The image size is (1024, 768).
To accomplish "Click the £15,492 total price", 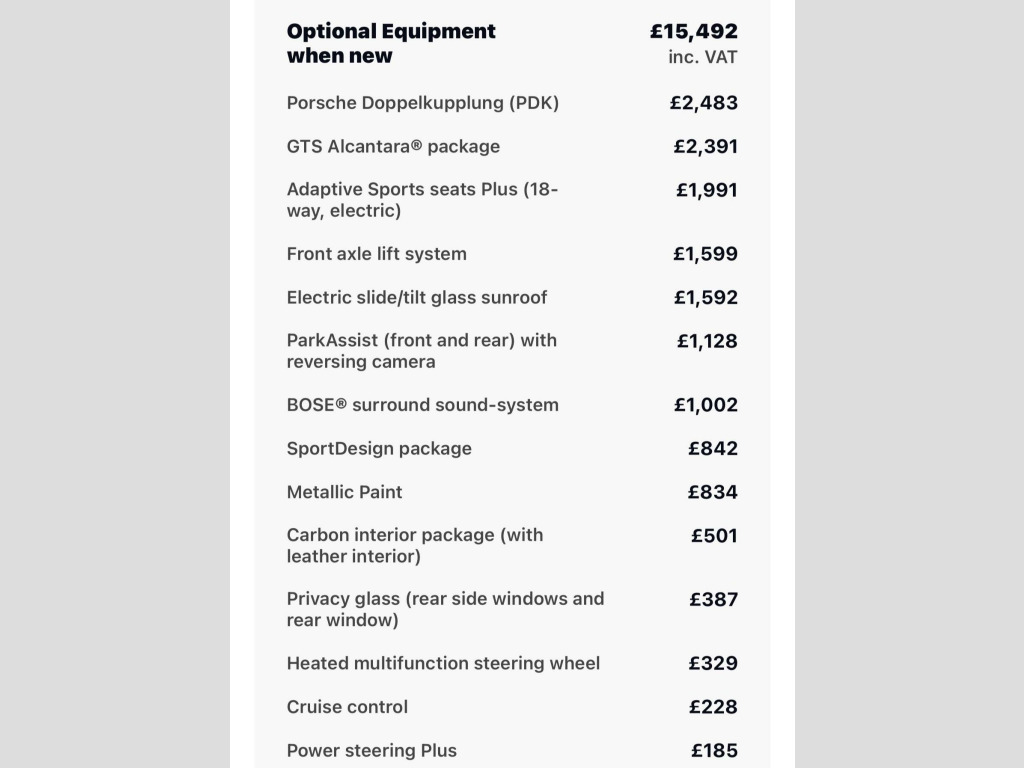I will coord(694,31).
